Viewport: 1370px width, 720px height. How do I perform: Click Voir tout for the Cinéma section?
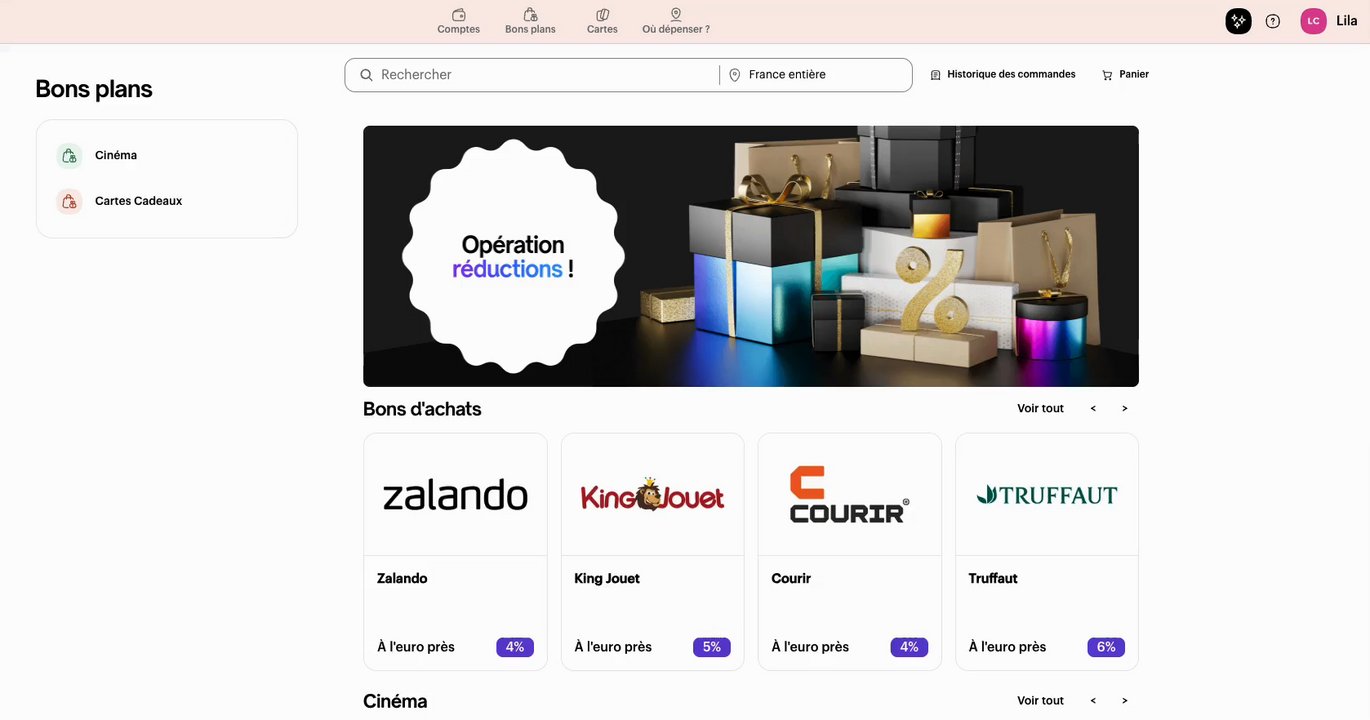(x=1040, y=700)
